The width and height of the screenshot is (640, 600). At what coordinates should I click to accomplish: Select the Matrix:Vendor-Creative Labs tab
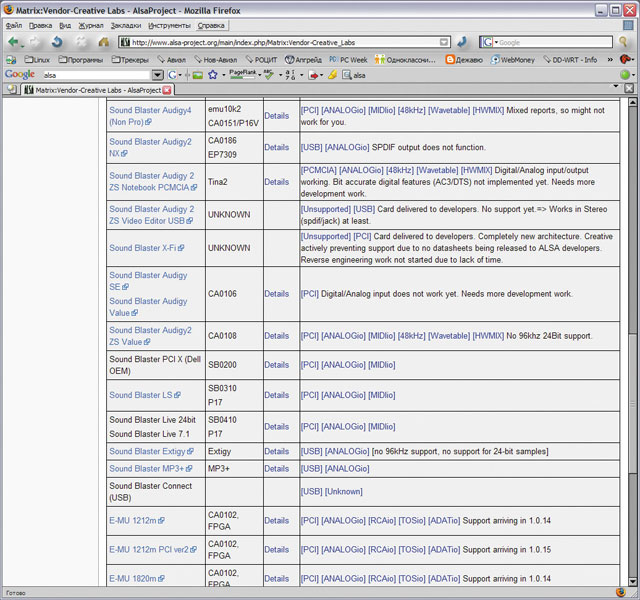tap(98, 90)
